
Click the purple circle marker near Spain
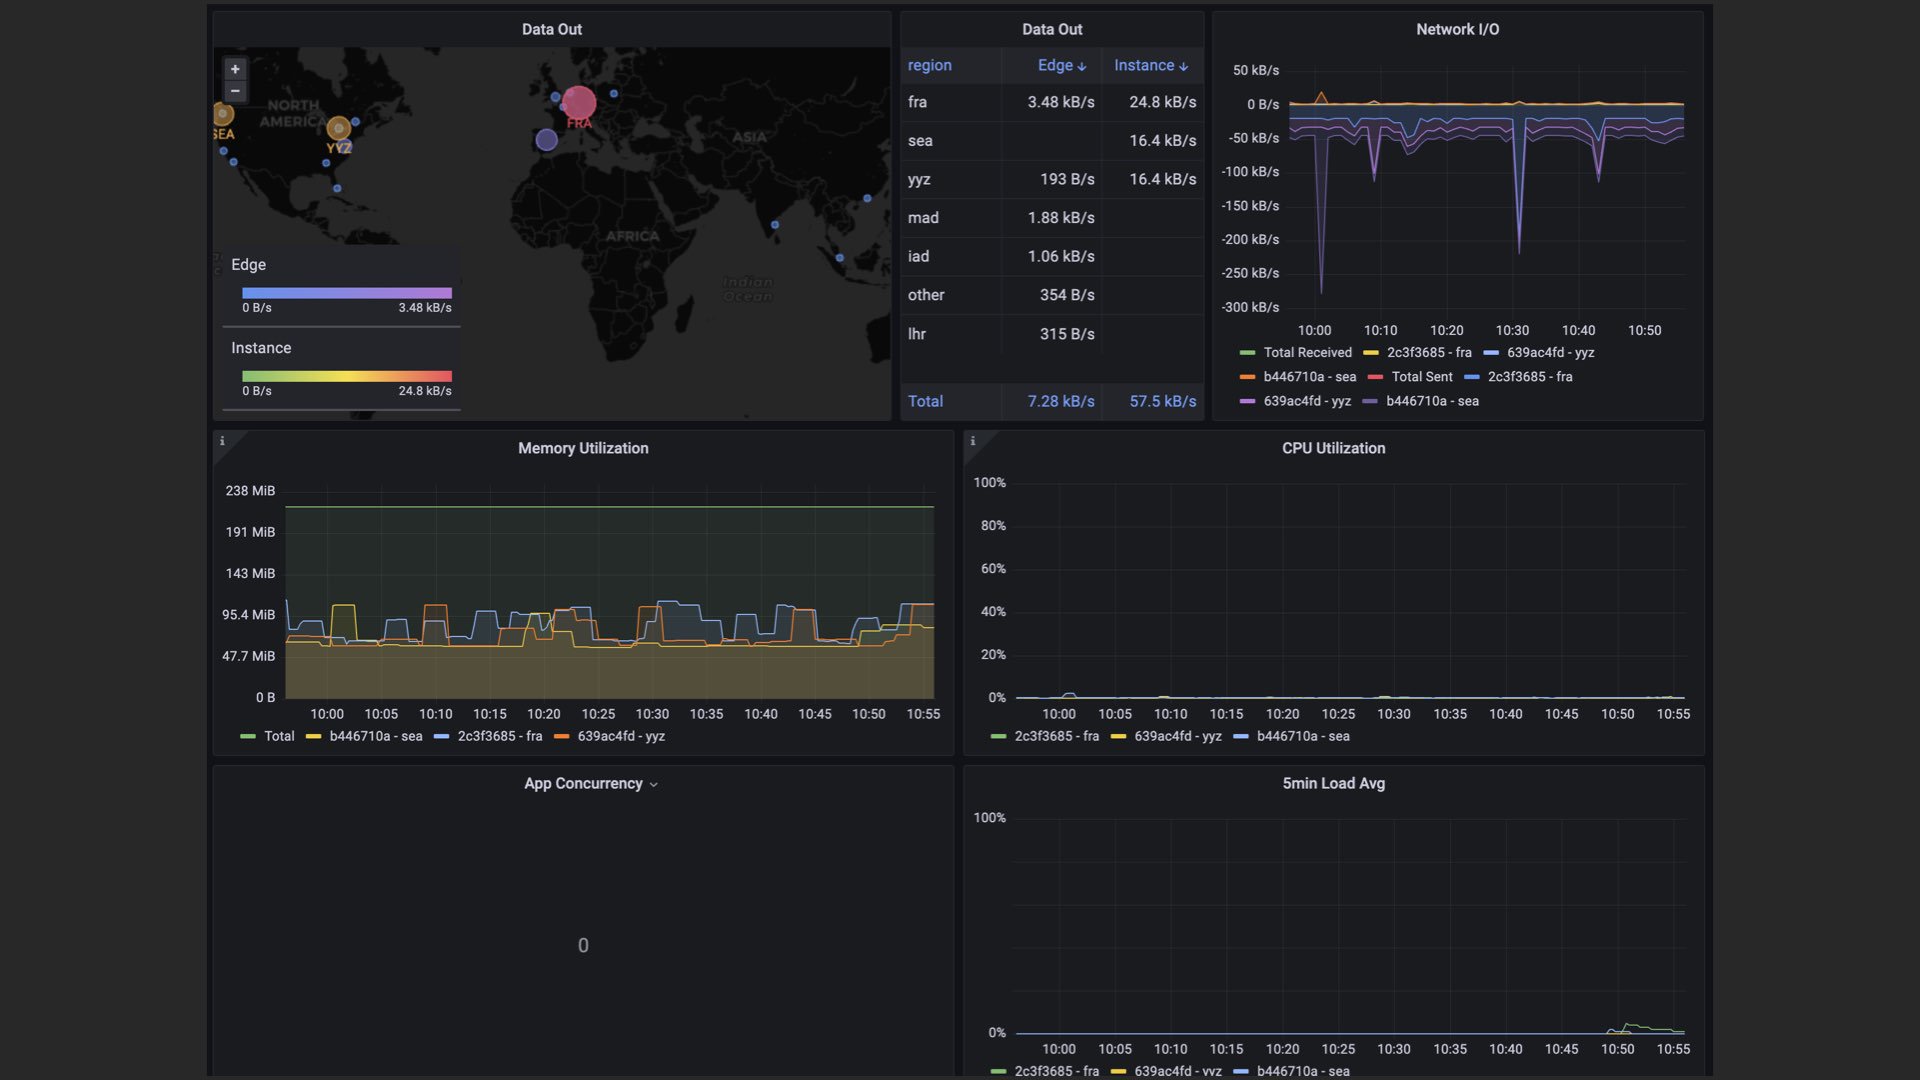(546, 140)
